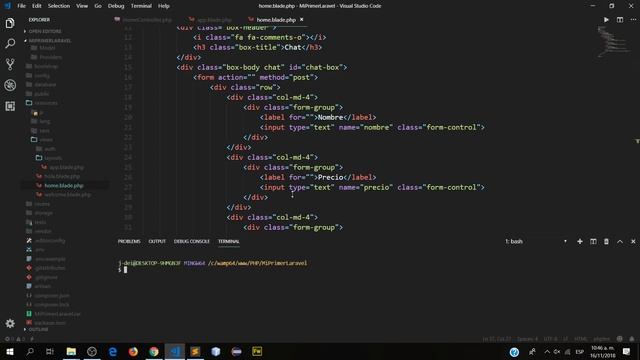The height and width of the screenshot is (360, 640).
Task: Maximize the panel with the up chevron
Action: [620, 241]
